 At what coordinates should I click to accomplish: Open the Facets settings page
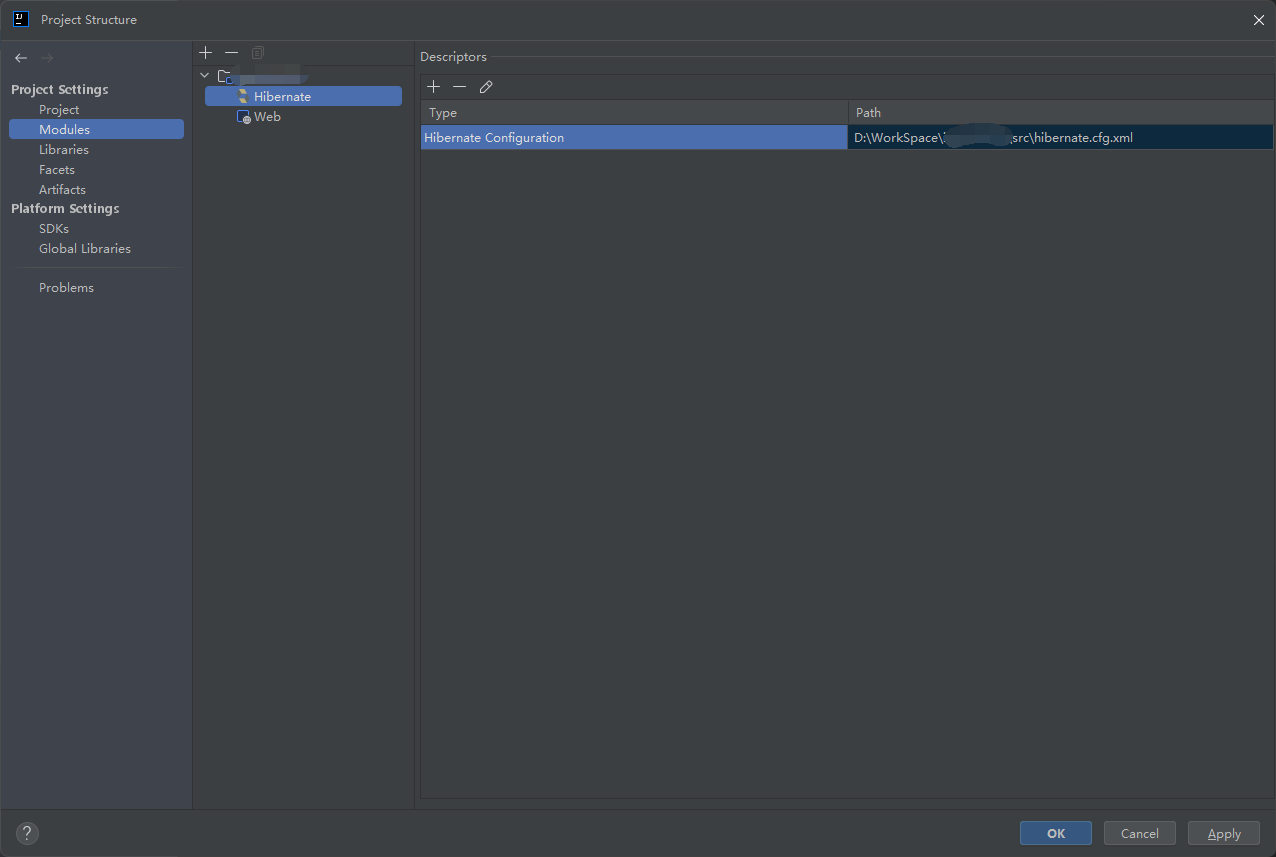tap(57, 170)
